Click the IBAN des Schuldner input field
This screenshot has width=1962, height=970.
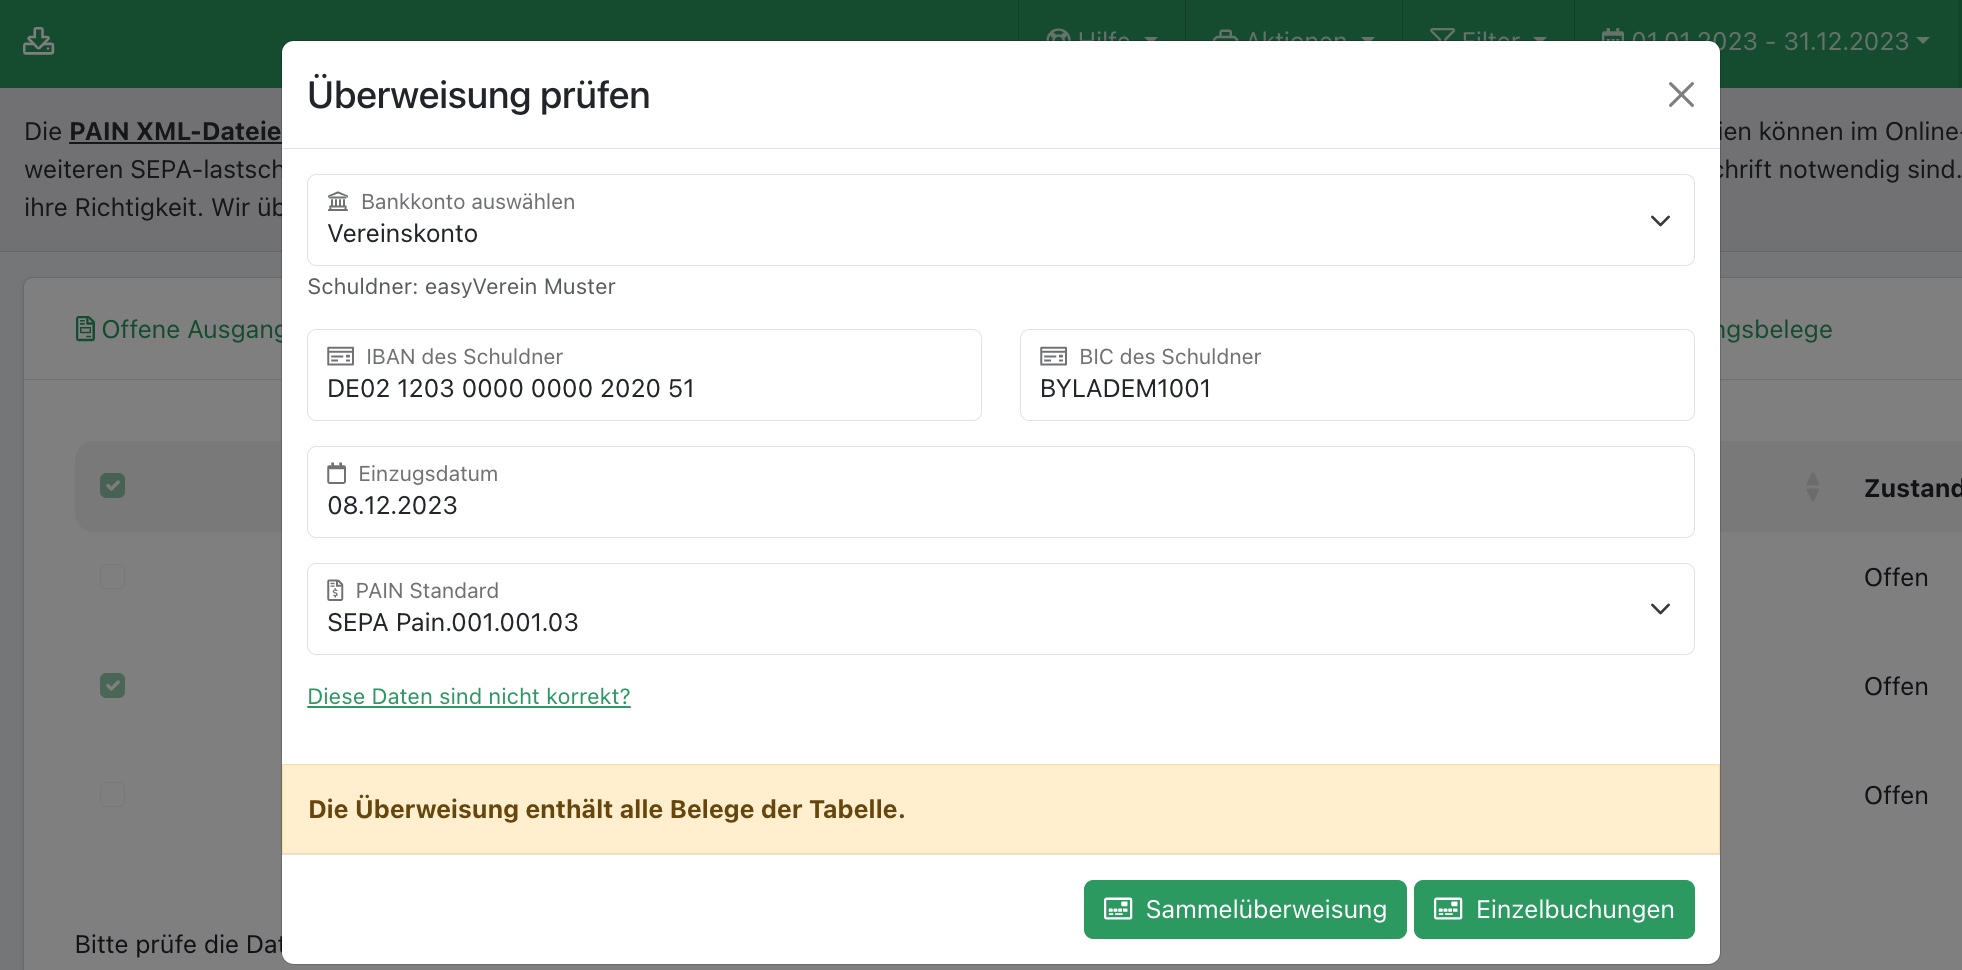tap(643, 388)
